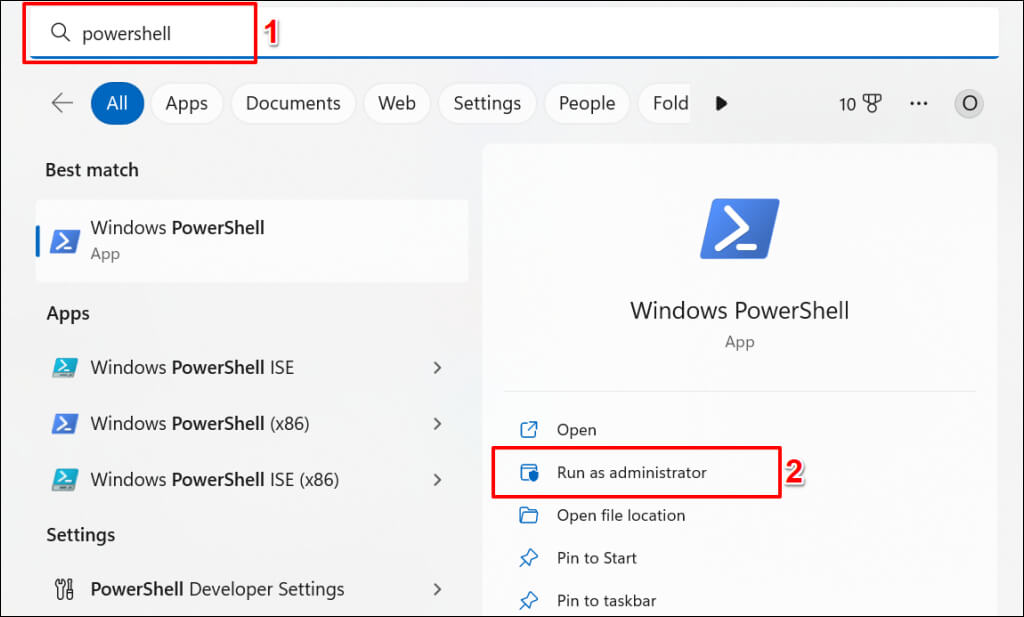Show results under the Web tab
The height and width of the screenshot is (617, 1024).
pos(397,103)
